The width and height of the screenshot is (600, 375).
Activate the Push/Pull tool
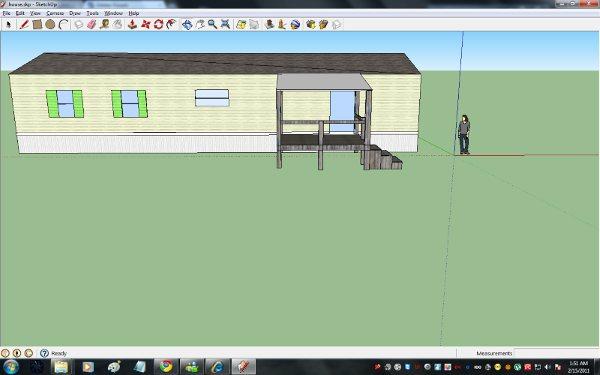(x=132, y=24)
